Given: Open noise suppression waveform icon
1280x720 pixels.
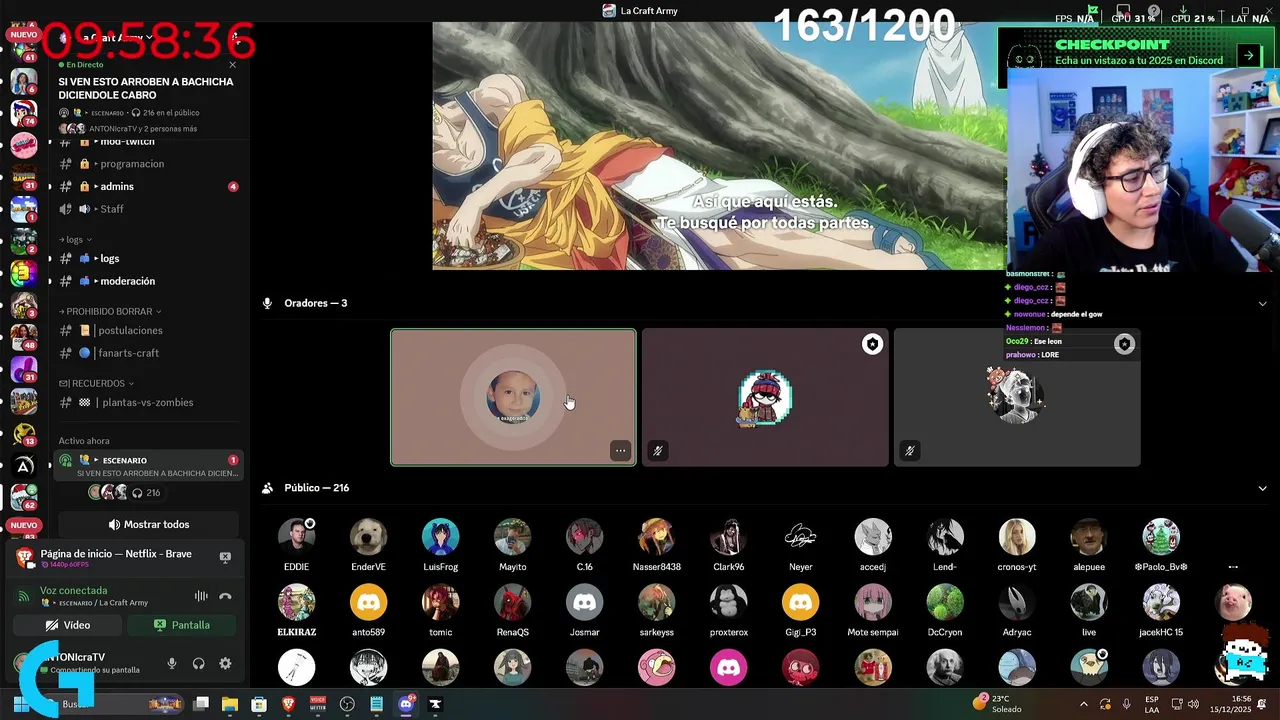Looking at the screenshot, I should (201, 596).
